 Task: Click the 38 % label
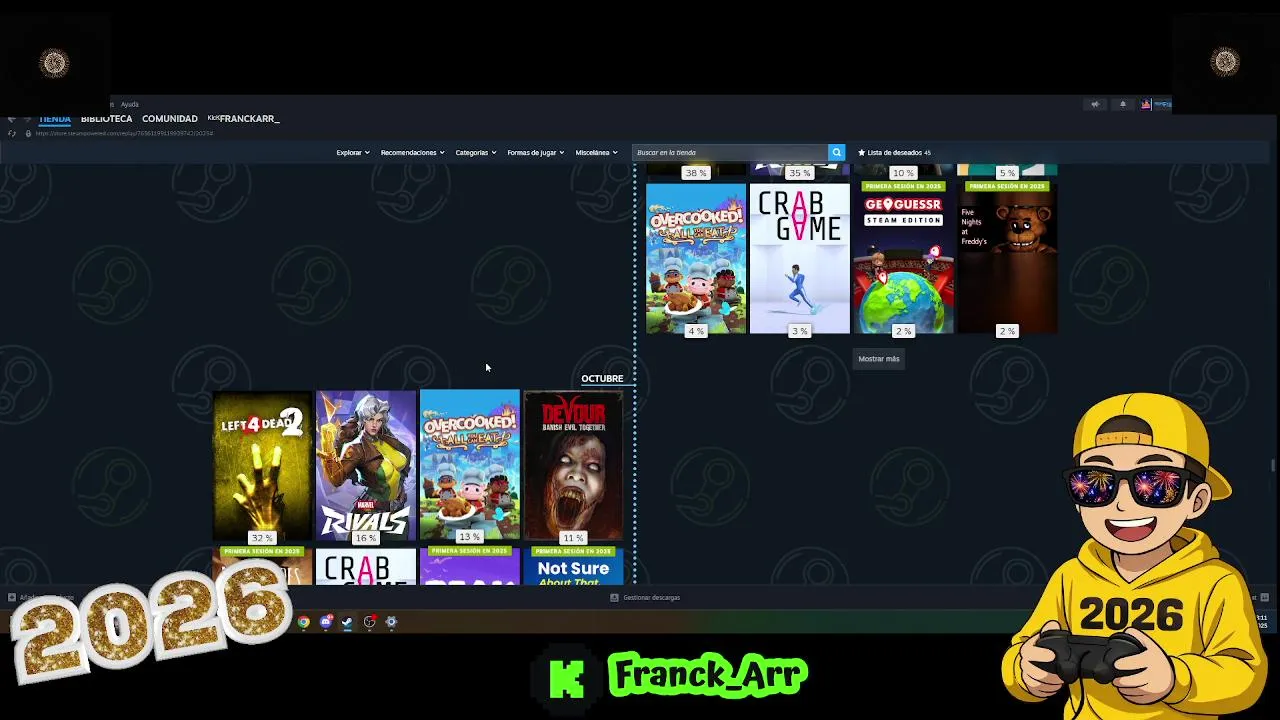point(696,173)
